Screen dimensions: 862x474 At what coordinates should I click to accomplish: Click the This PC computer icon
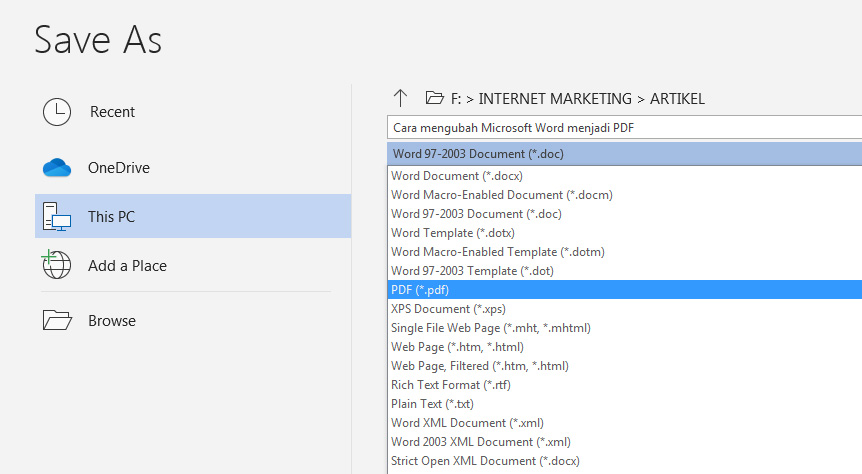pyautogui.click(x=57, y=217)
